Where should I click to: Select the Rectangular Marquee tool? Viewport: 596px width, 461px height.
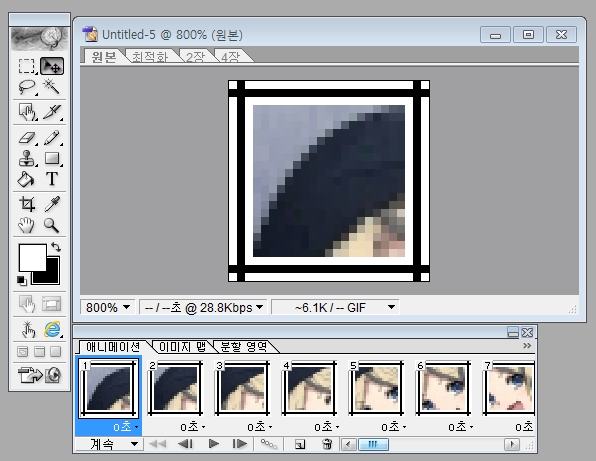27,66
